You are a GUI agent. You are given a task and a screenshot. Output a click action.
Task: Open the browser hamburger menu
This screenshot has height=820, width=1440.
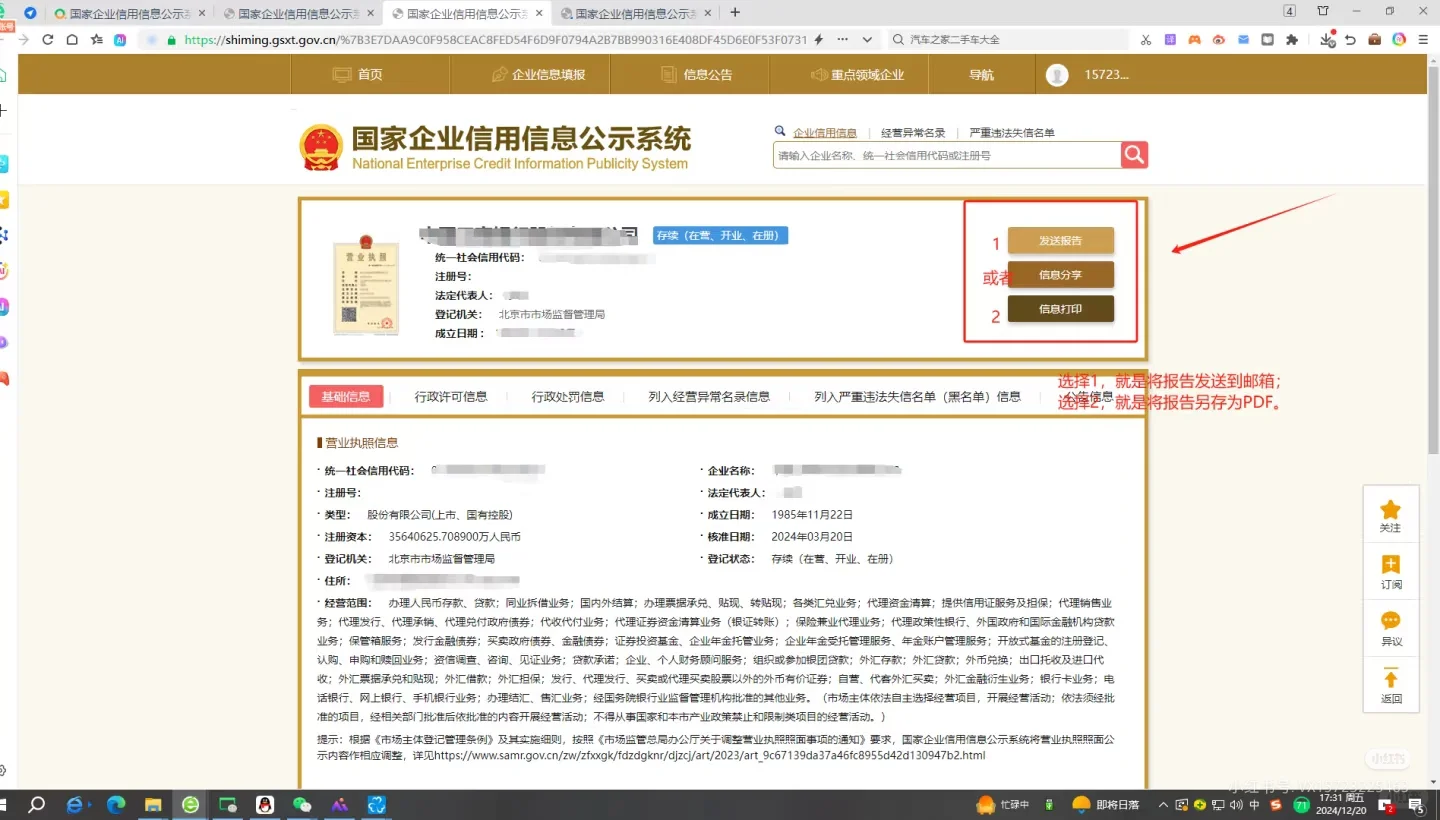pos(1424,40)
